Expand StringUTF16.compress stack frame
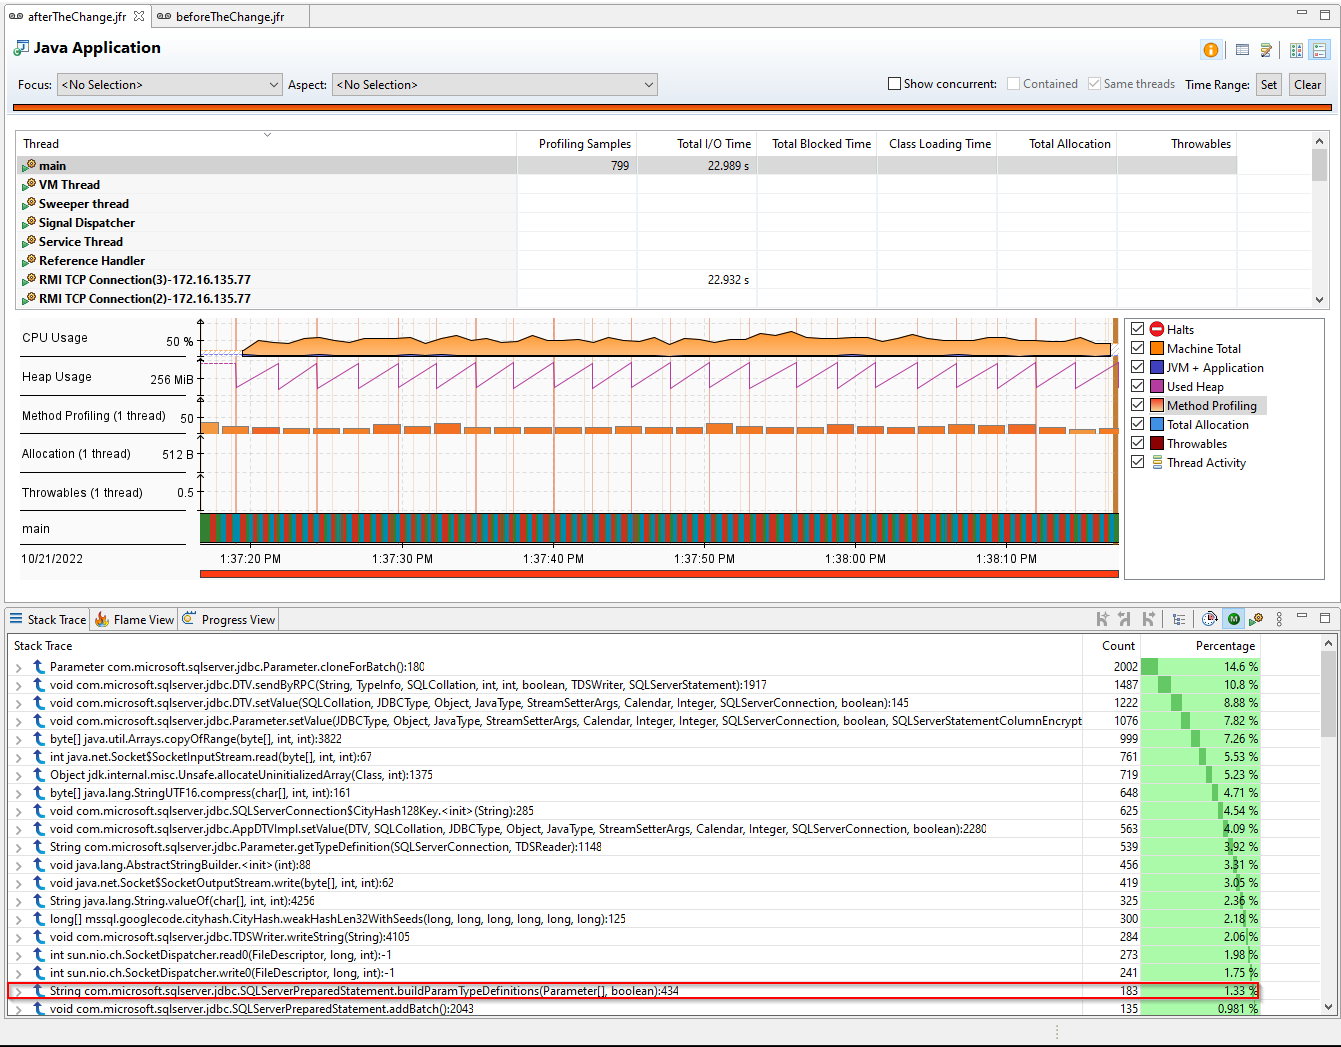 18,793
